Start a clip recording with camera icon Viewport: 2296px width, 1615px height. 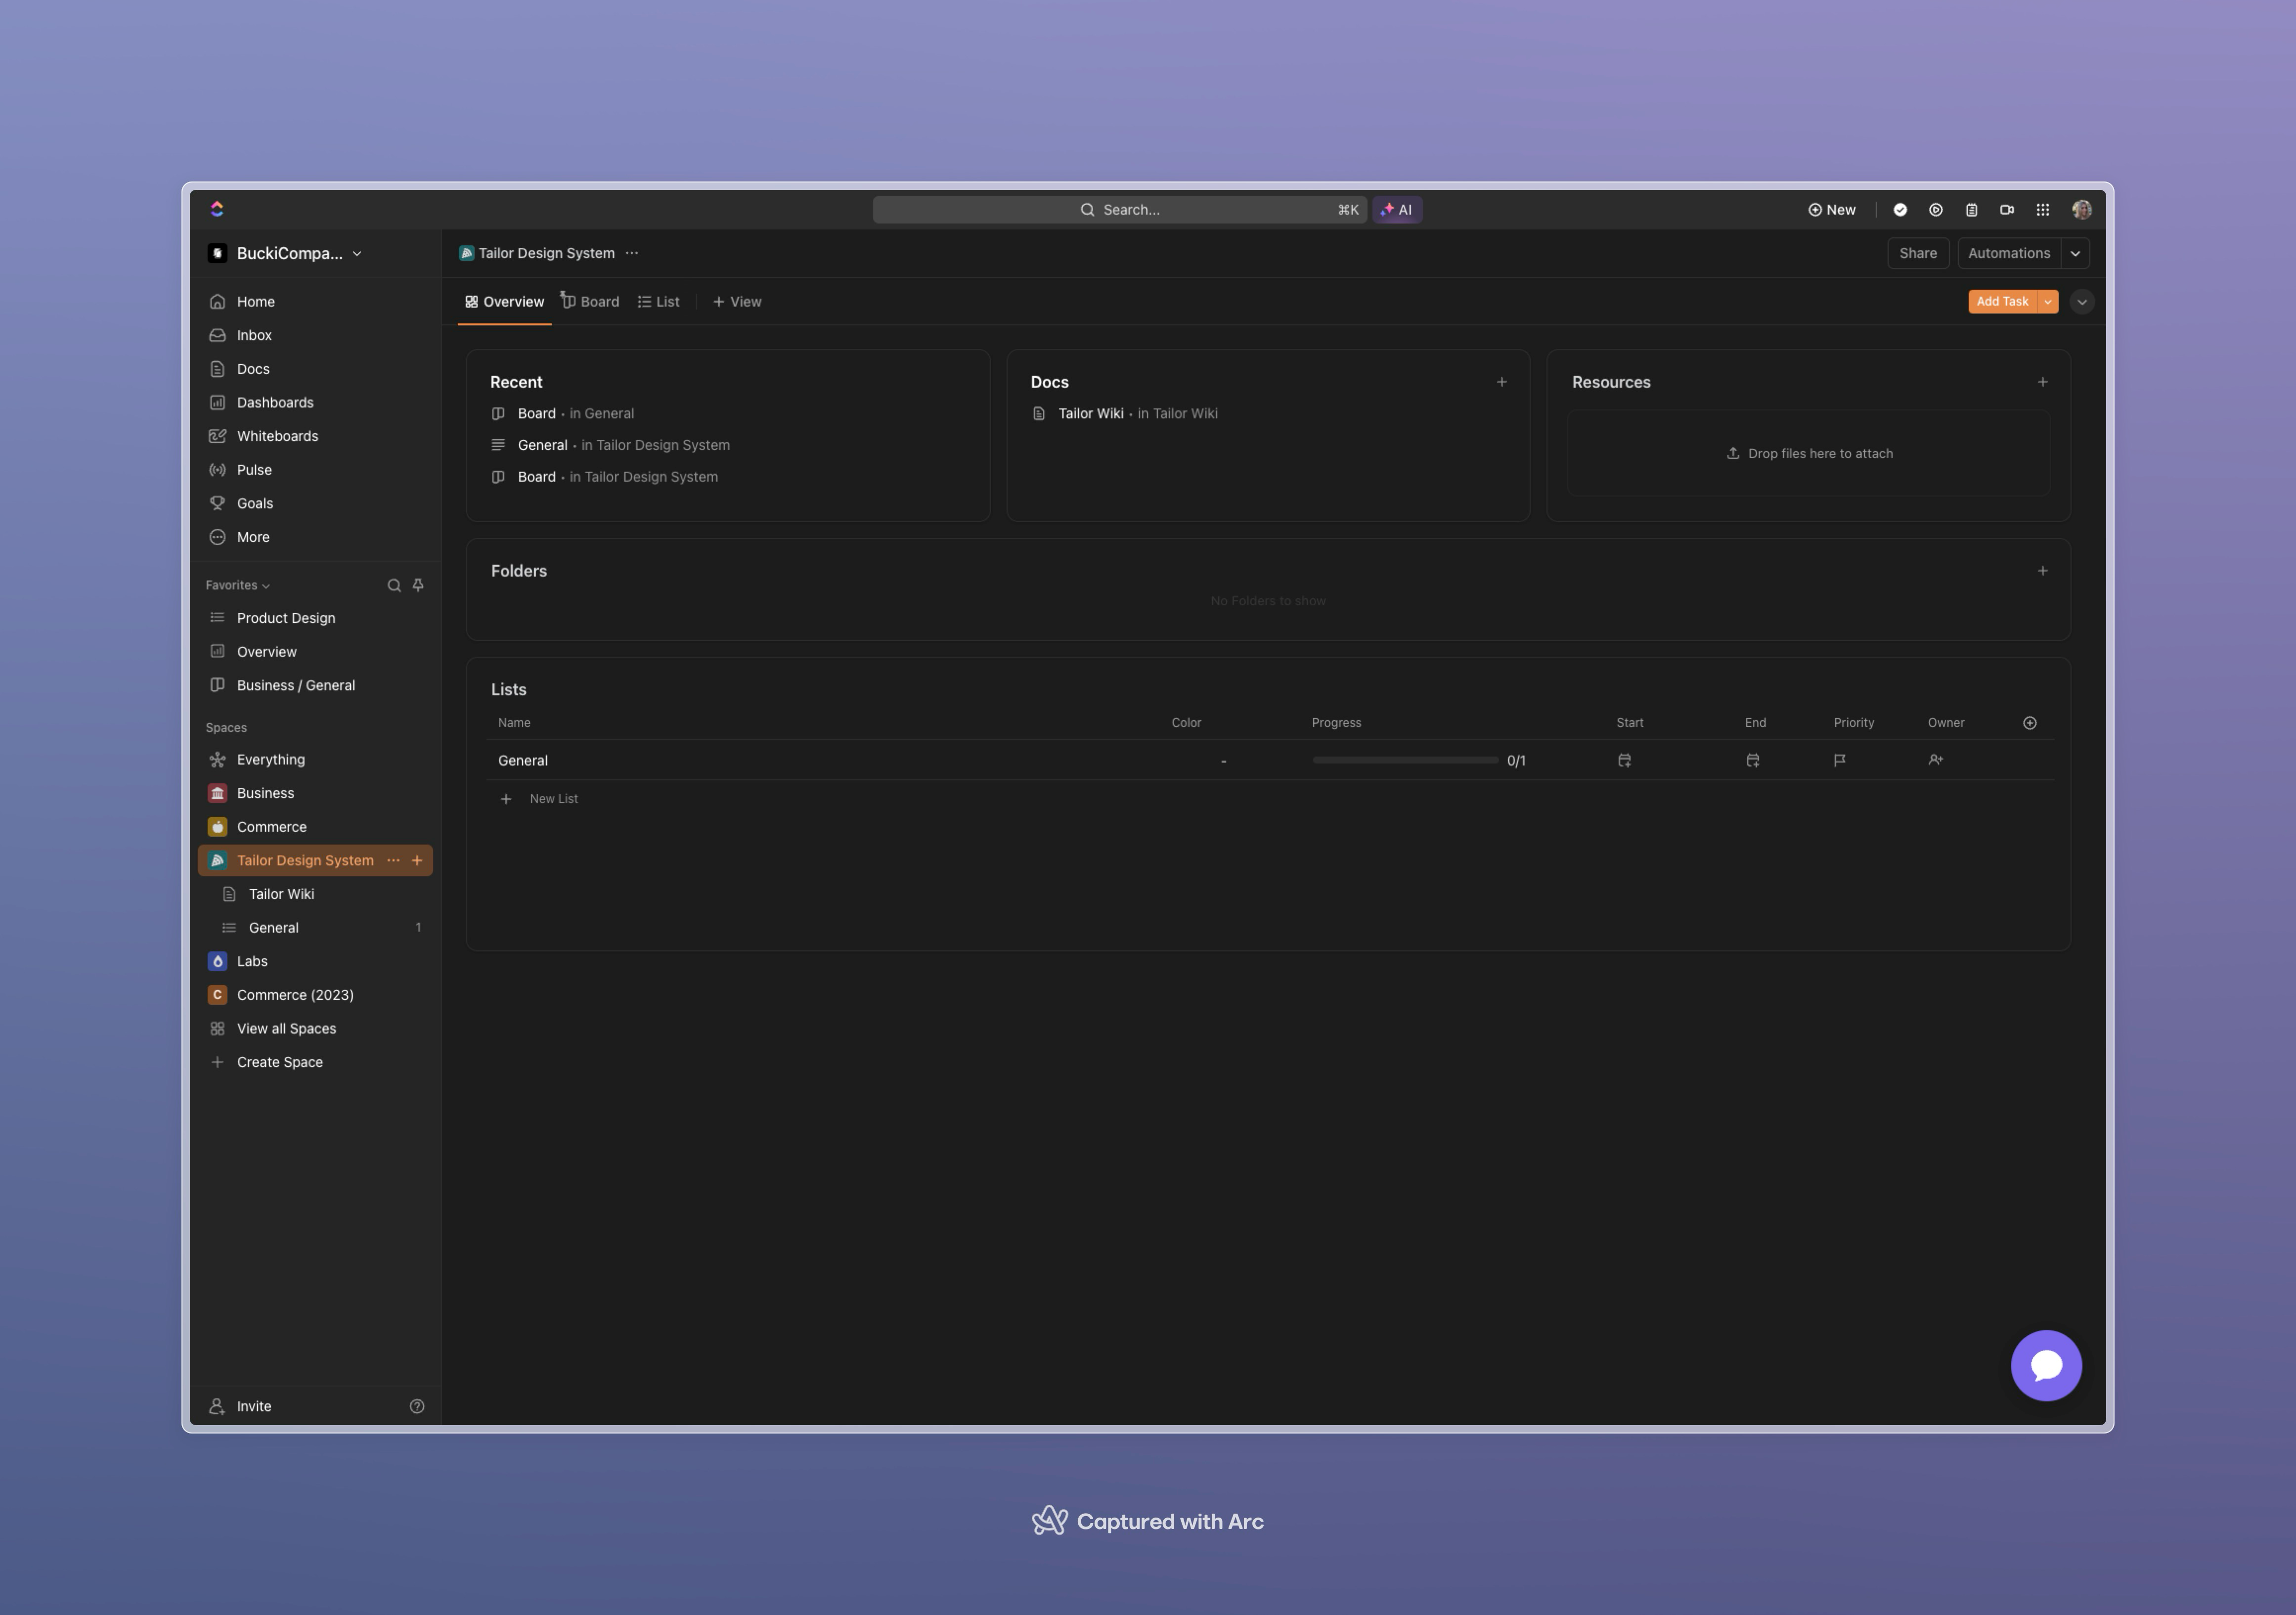[2007, 210]
